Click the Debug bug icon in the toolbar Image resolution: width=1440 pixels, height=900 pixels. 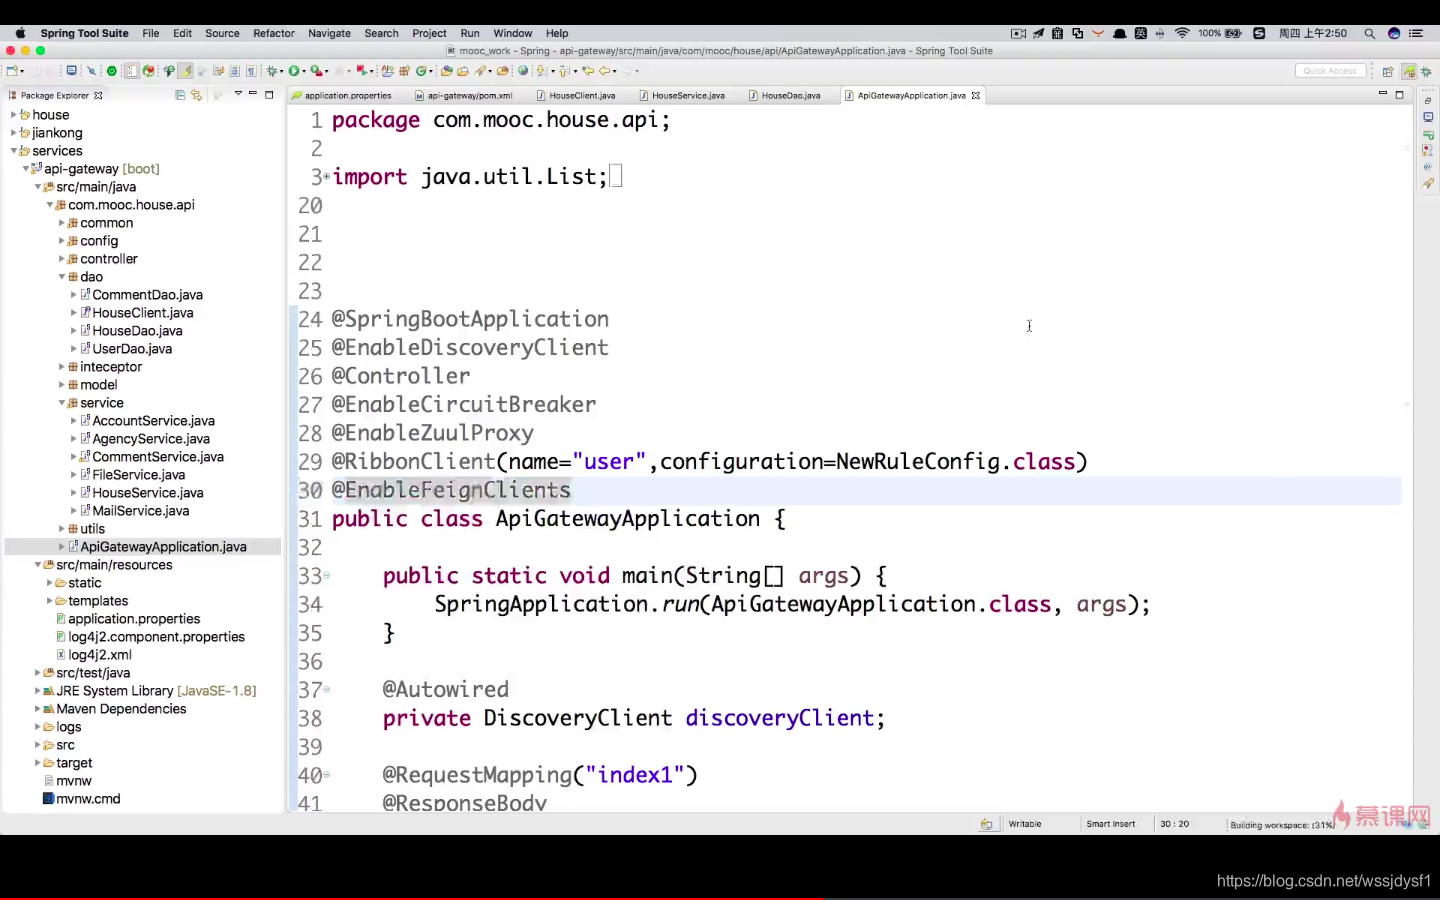pyautogui.click(x=272, y=71)
